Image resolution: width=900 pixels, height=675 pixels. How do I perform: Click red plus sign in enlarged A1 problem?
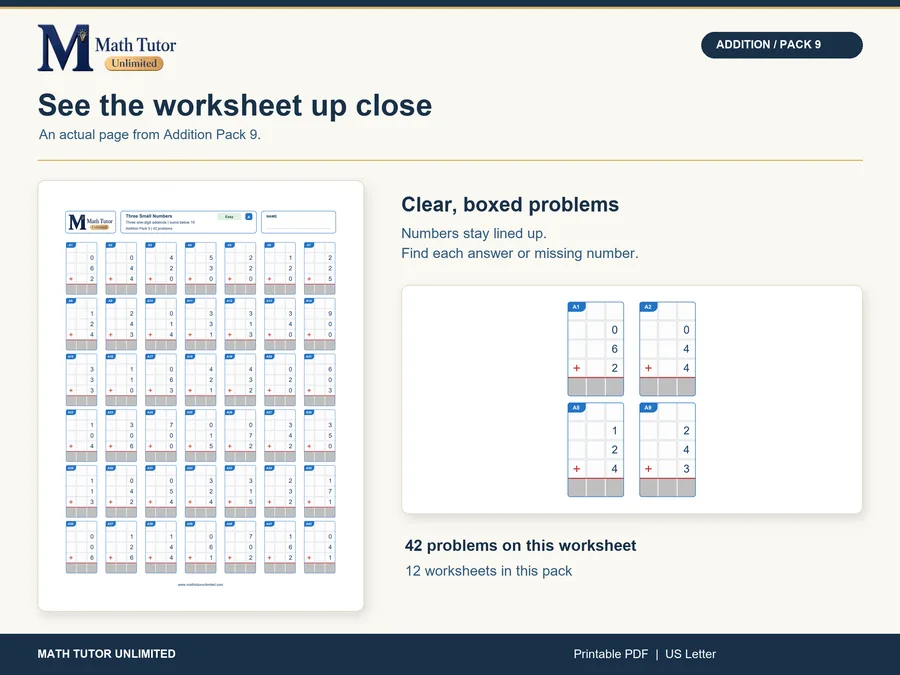pyautogui.click(x=577, y=368)
